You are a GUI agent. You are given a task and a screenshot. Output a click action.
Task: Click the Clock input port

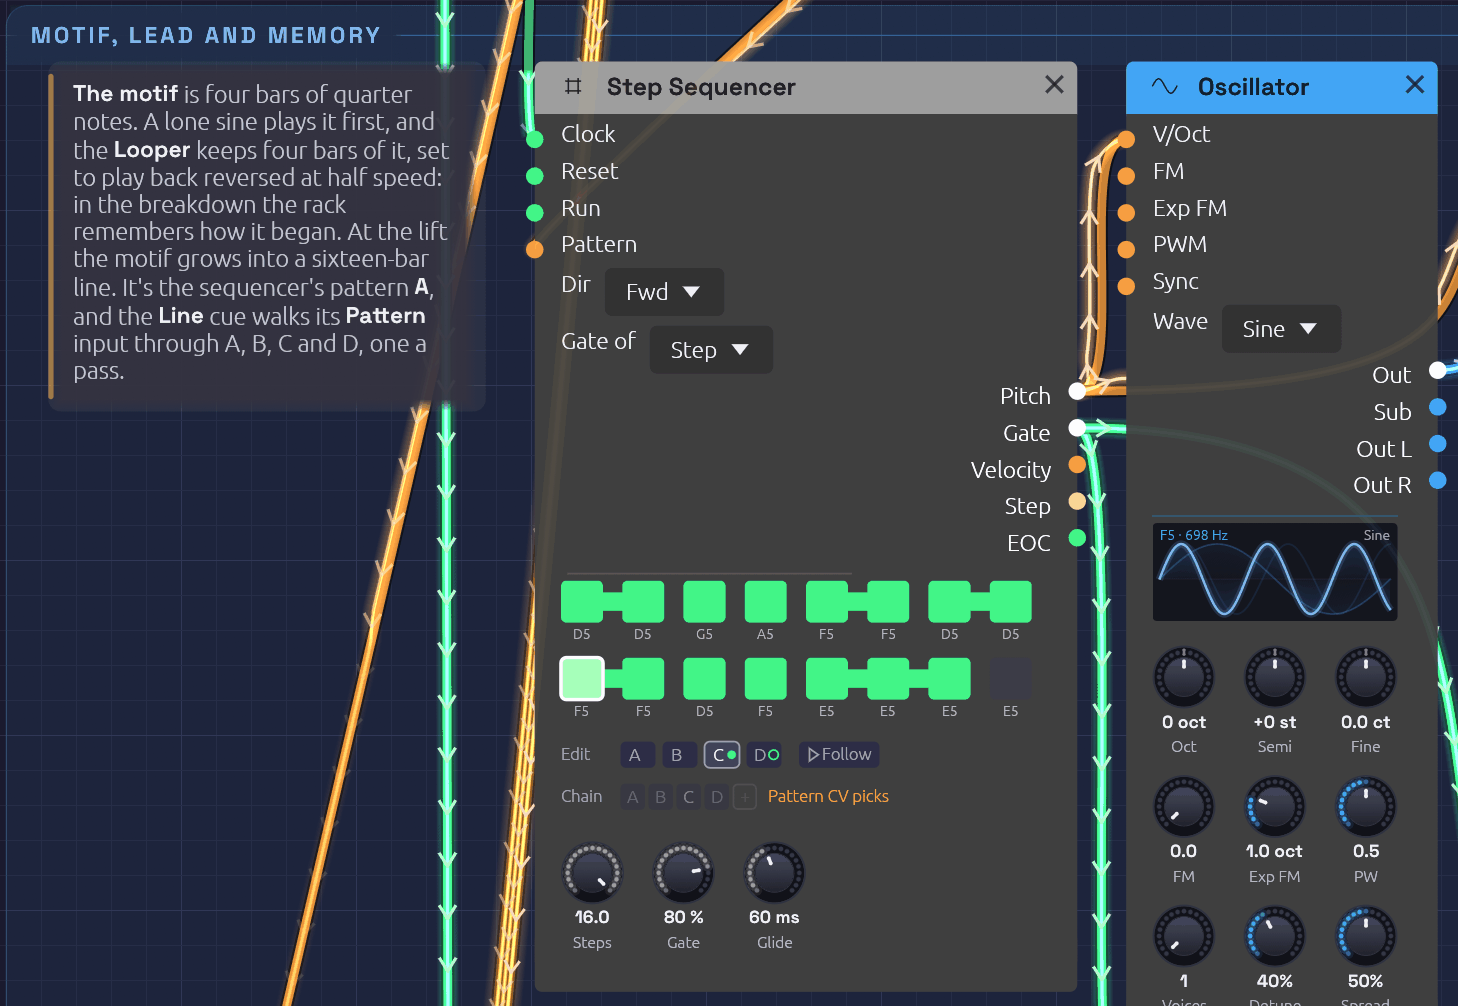pos(535,138)
